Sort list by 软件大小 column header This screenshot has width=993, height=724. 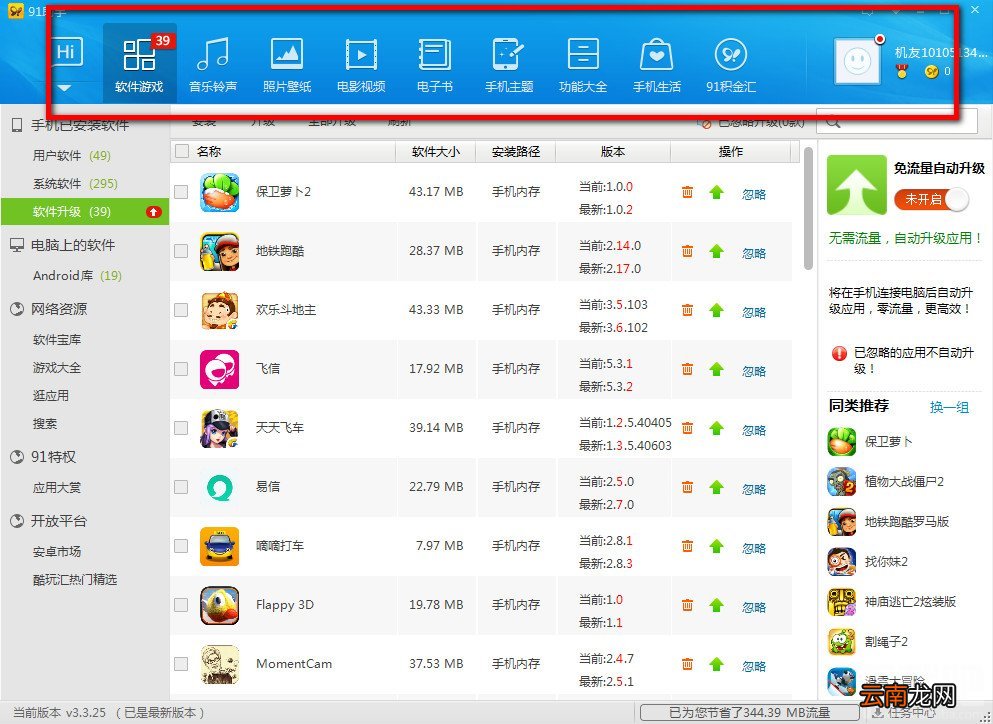(x=436, y=151)
